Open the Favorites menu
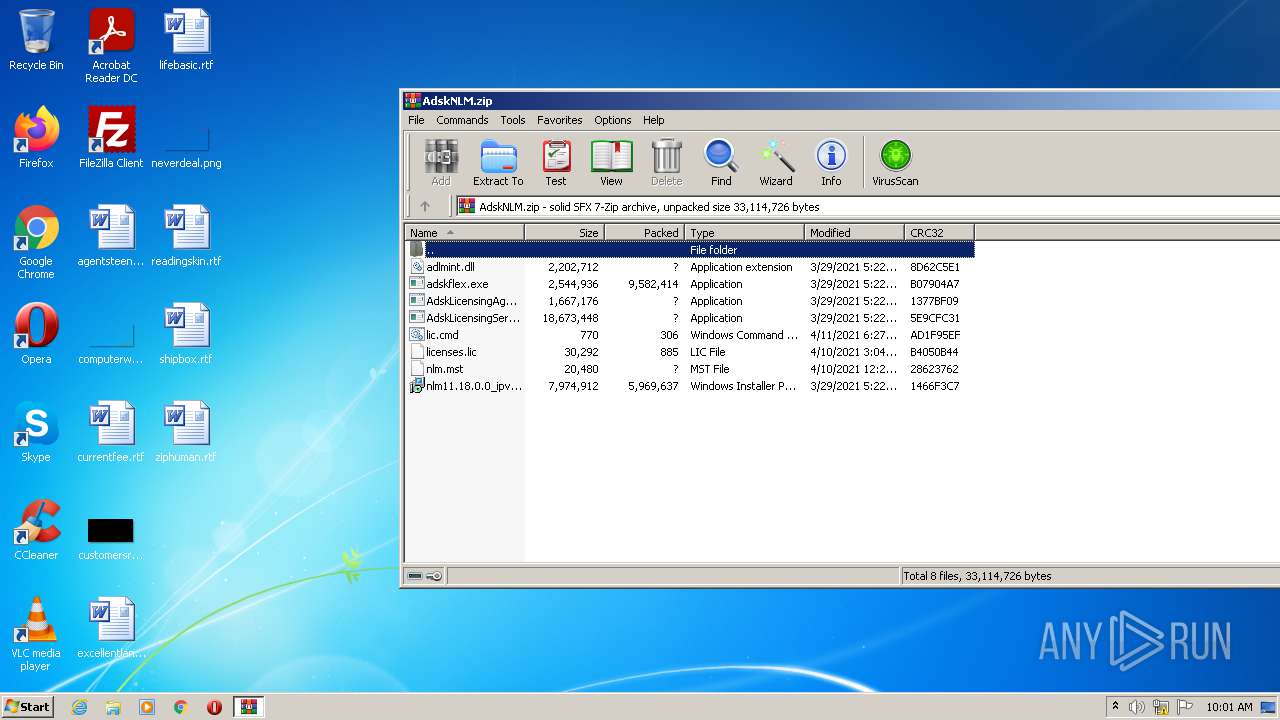 [x=560, y=120]
